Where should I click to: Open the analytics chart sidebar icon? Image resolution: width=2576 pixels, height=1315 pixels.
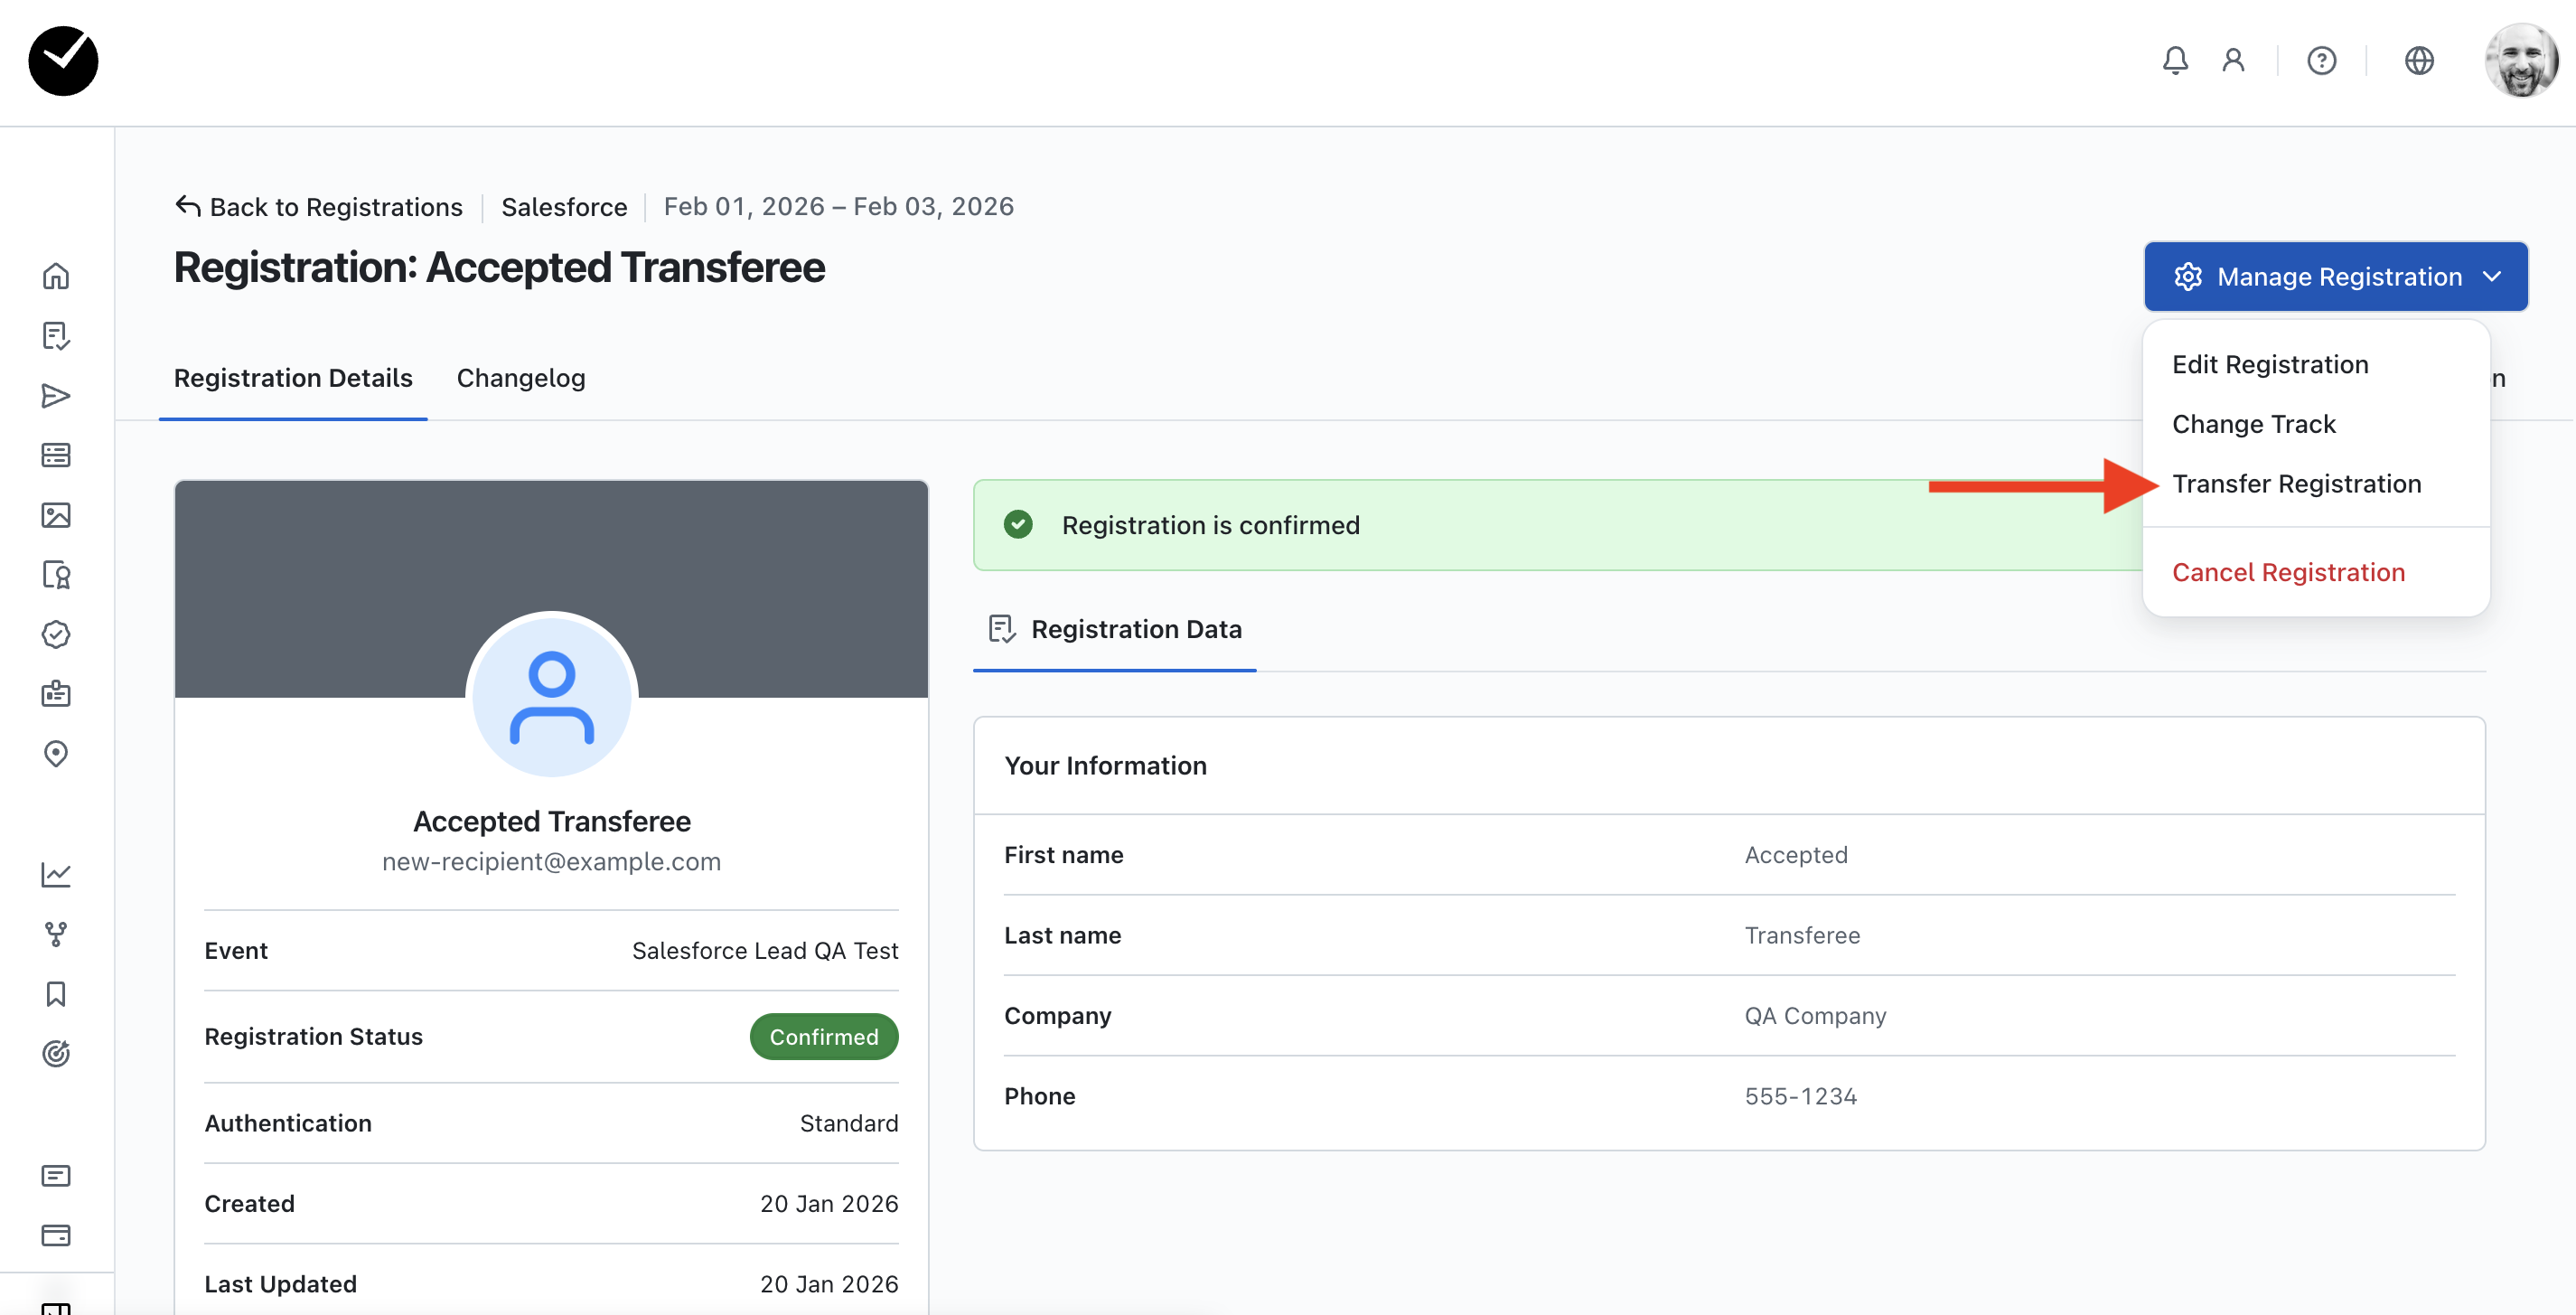[x=56, y=874]
